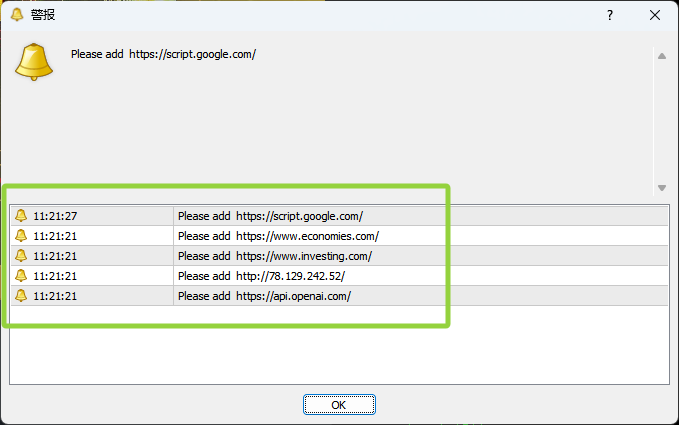This screenshot has width=679, height=425.
Task: Select the www.investing.com alert message
Action: pyautogui.click(x=275, y=256)
